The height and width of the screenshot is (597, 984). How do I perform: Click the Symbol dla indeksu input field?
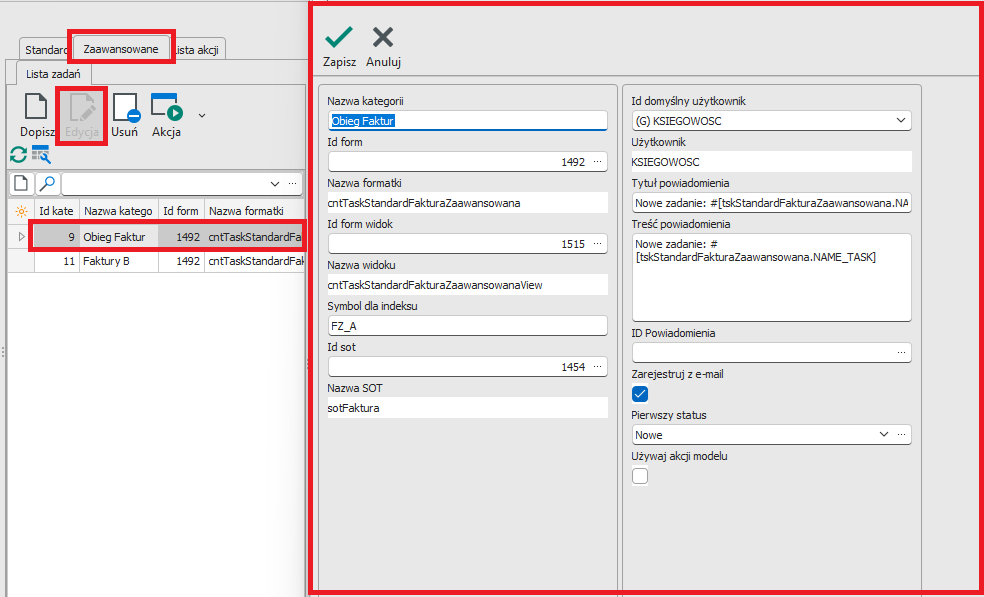click(466, 326)
